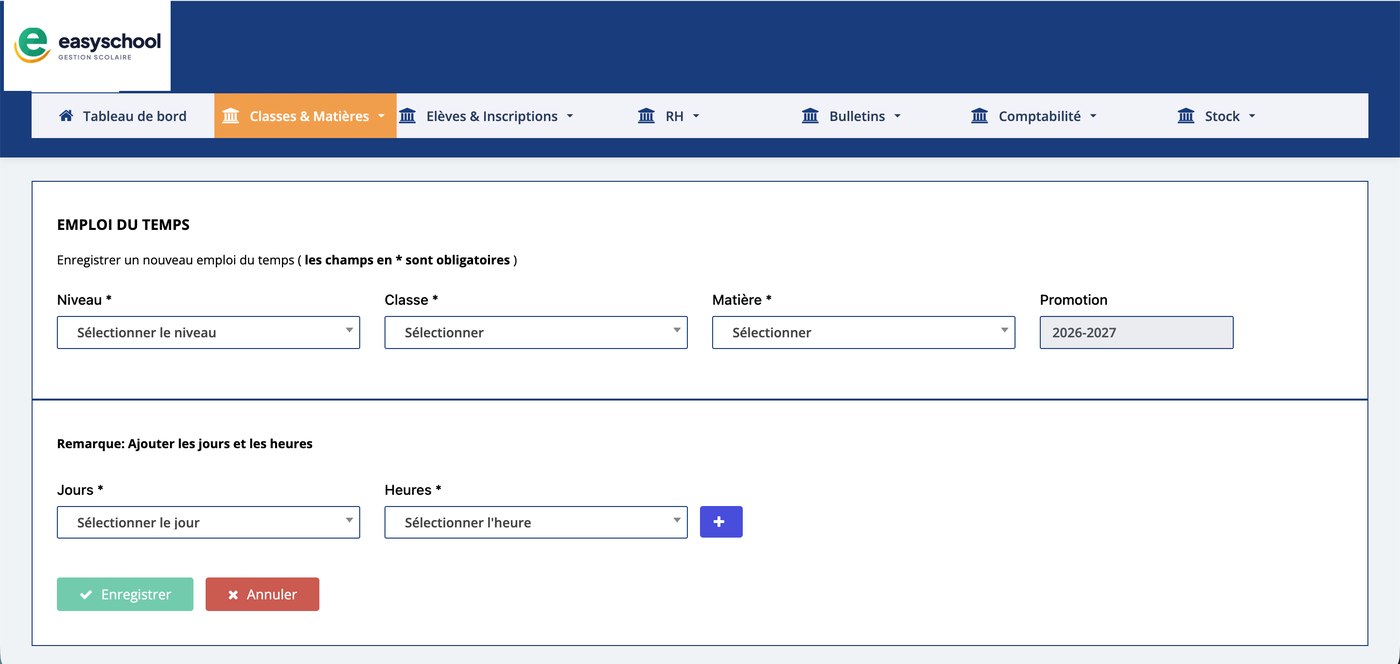
Task: Expand the Comptabilité menu caret
Action: pos(1093,117)
